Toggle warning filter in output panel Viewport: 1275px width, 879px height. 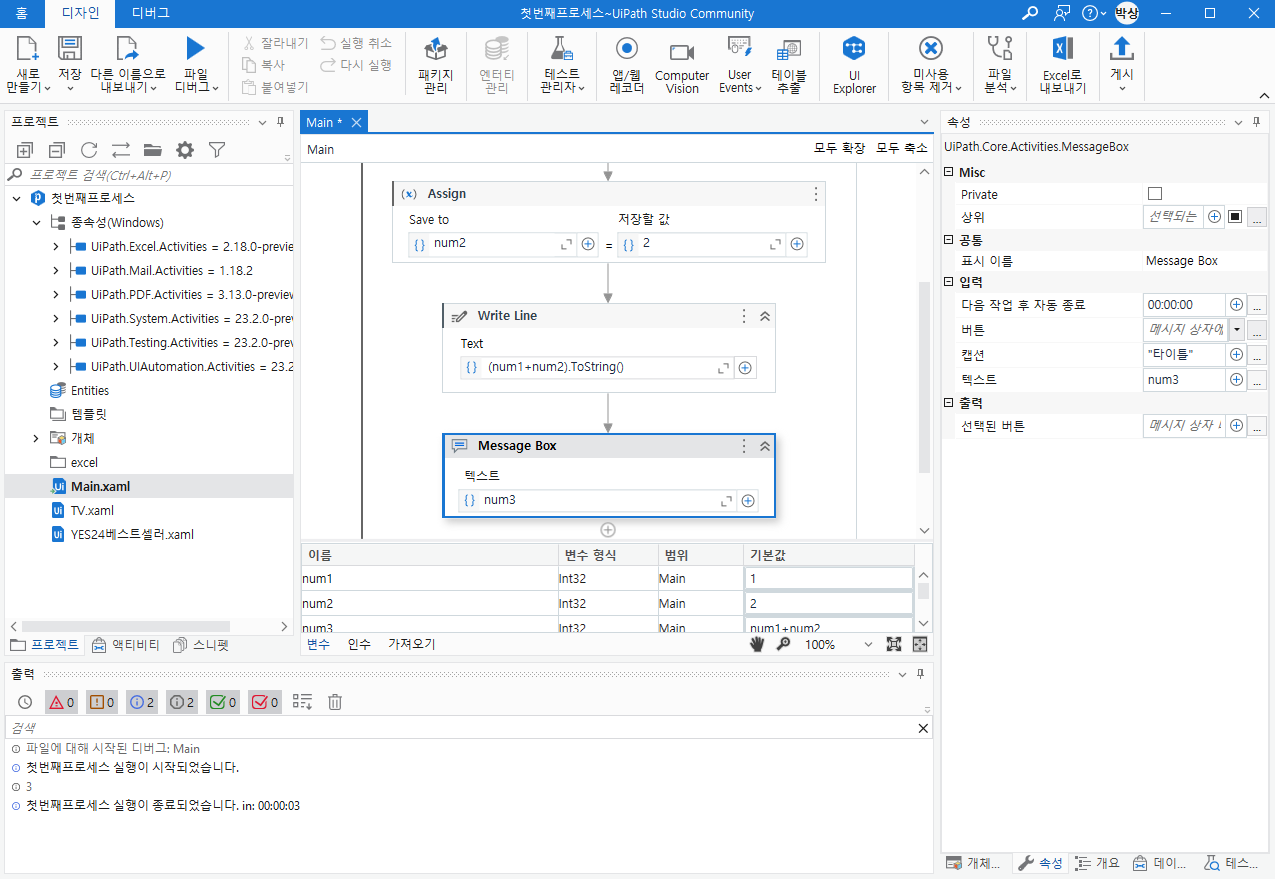(102, 702)
